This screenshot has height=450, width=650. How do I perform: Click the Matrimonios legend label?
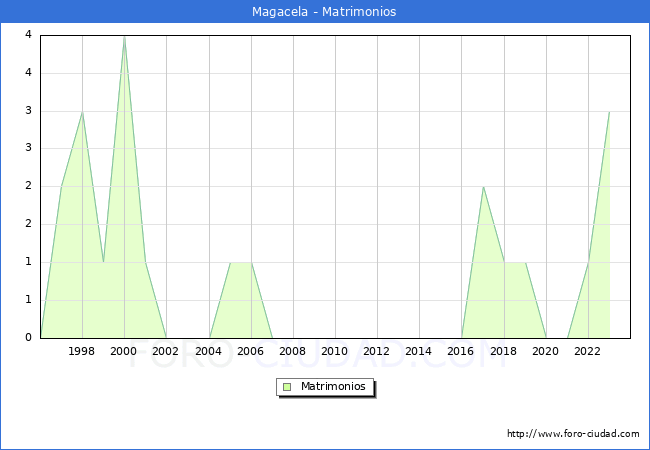click(333, 387)
